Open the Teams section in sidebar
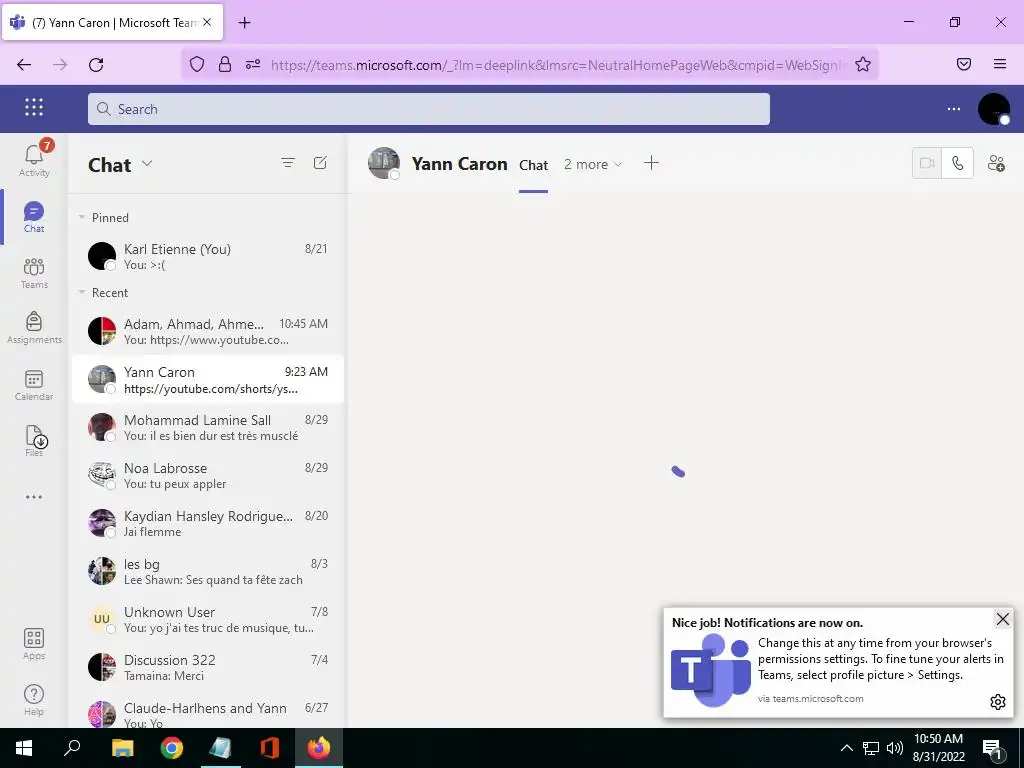The image size is (1024, 768). pos(34,273)
